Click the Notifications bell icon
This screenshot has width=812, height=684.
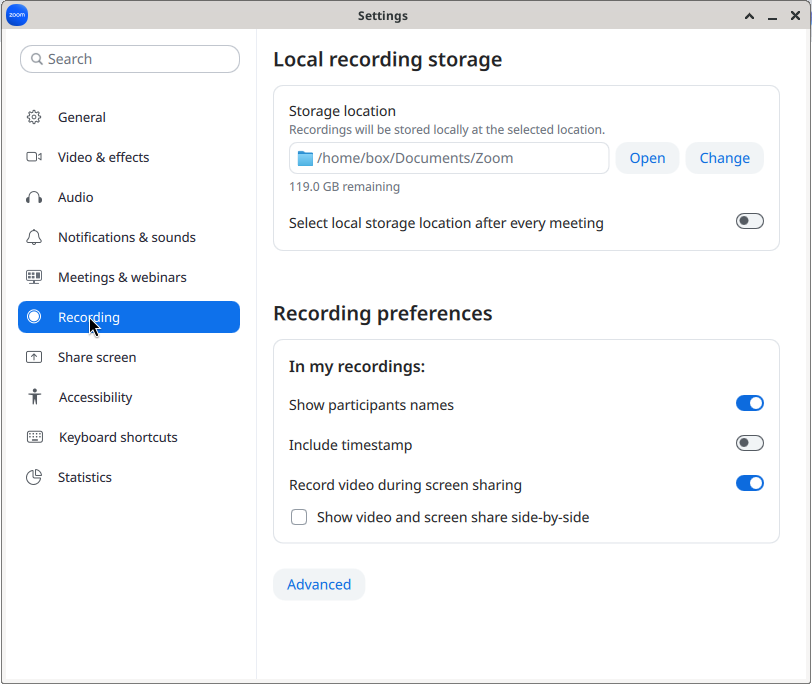click(x=34, y=237)
